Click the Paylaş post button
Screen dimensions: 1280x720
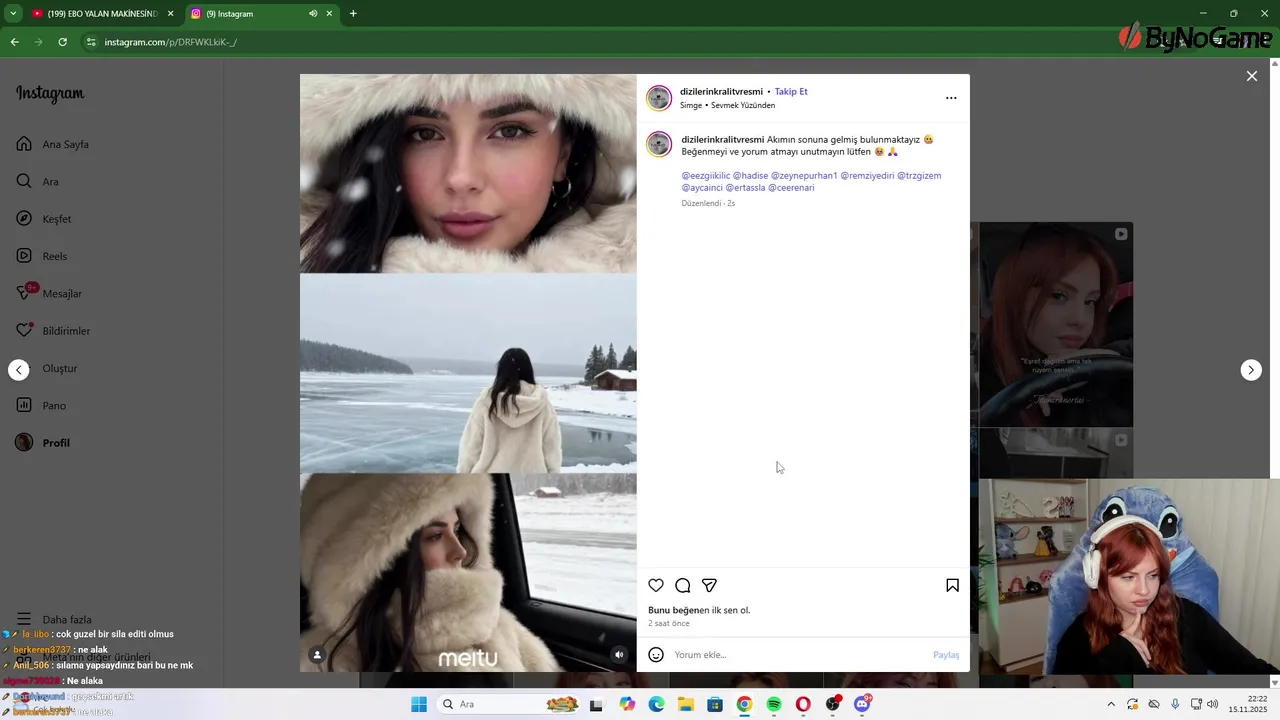point(946,655)
